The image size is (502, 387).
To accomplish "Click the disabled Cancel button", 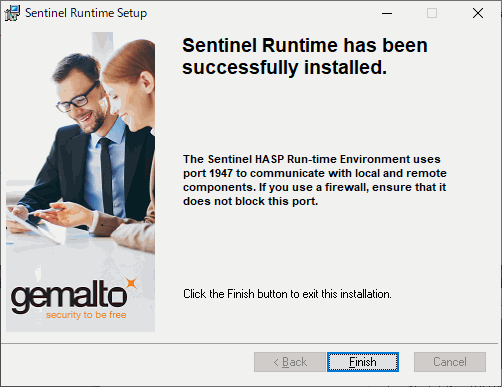I will click(450, 362).
